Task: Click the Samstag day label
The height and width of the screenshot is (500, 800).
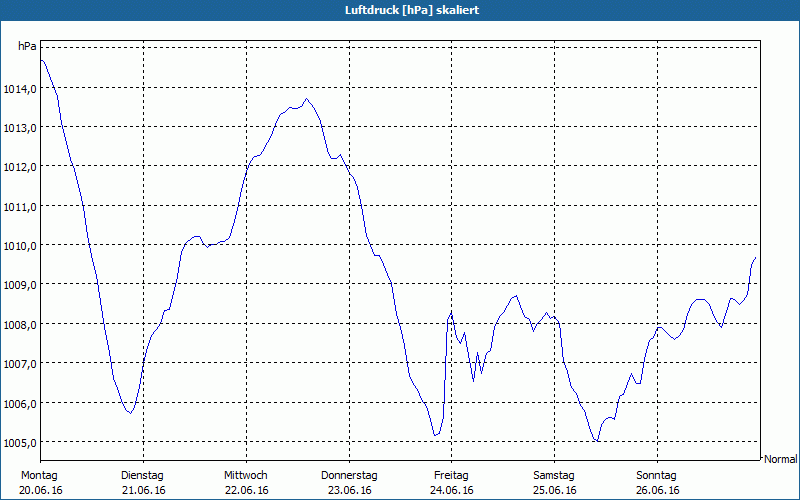Action: click(x=554, y=476)
